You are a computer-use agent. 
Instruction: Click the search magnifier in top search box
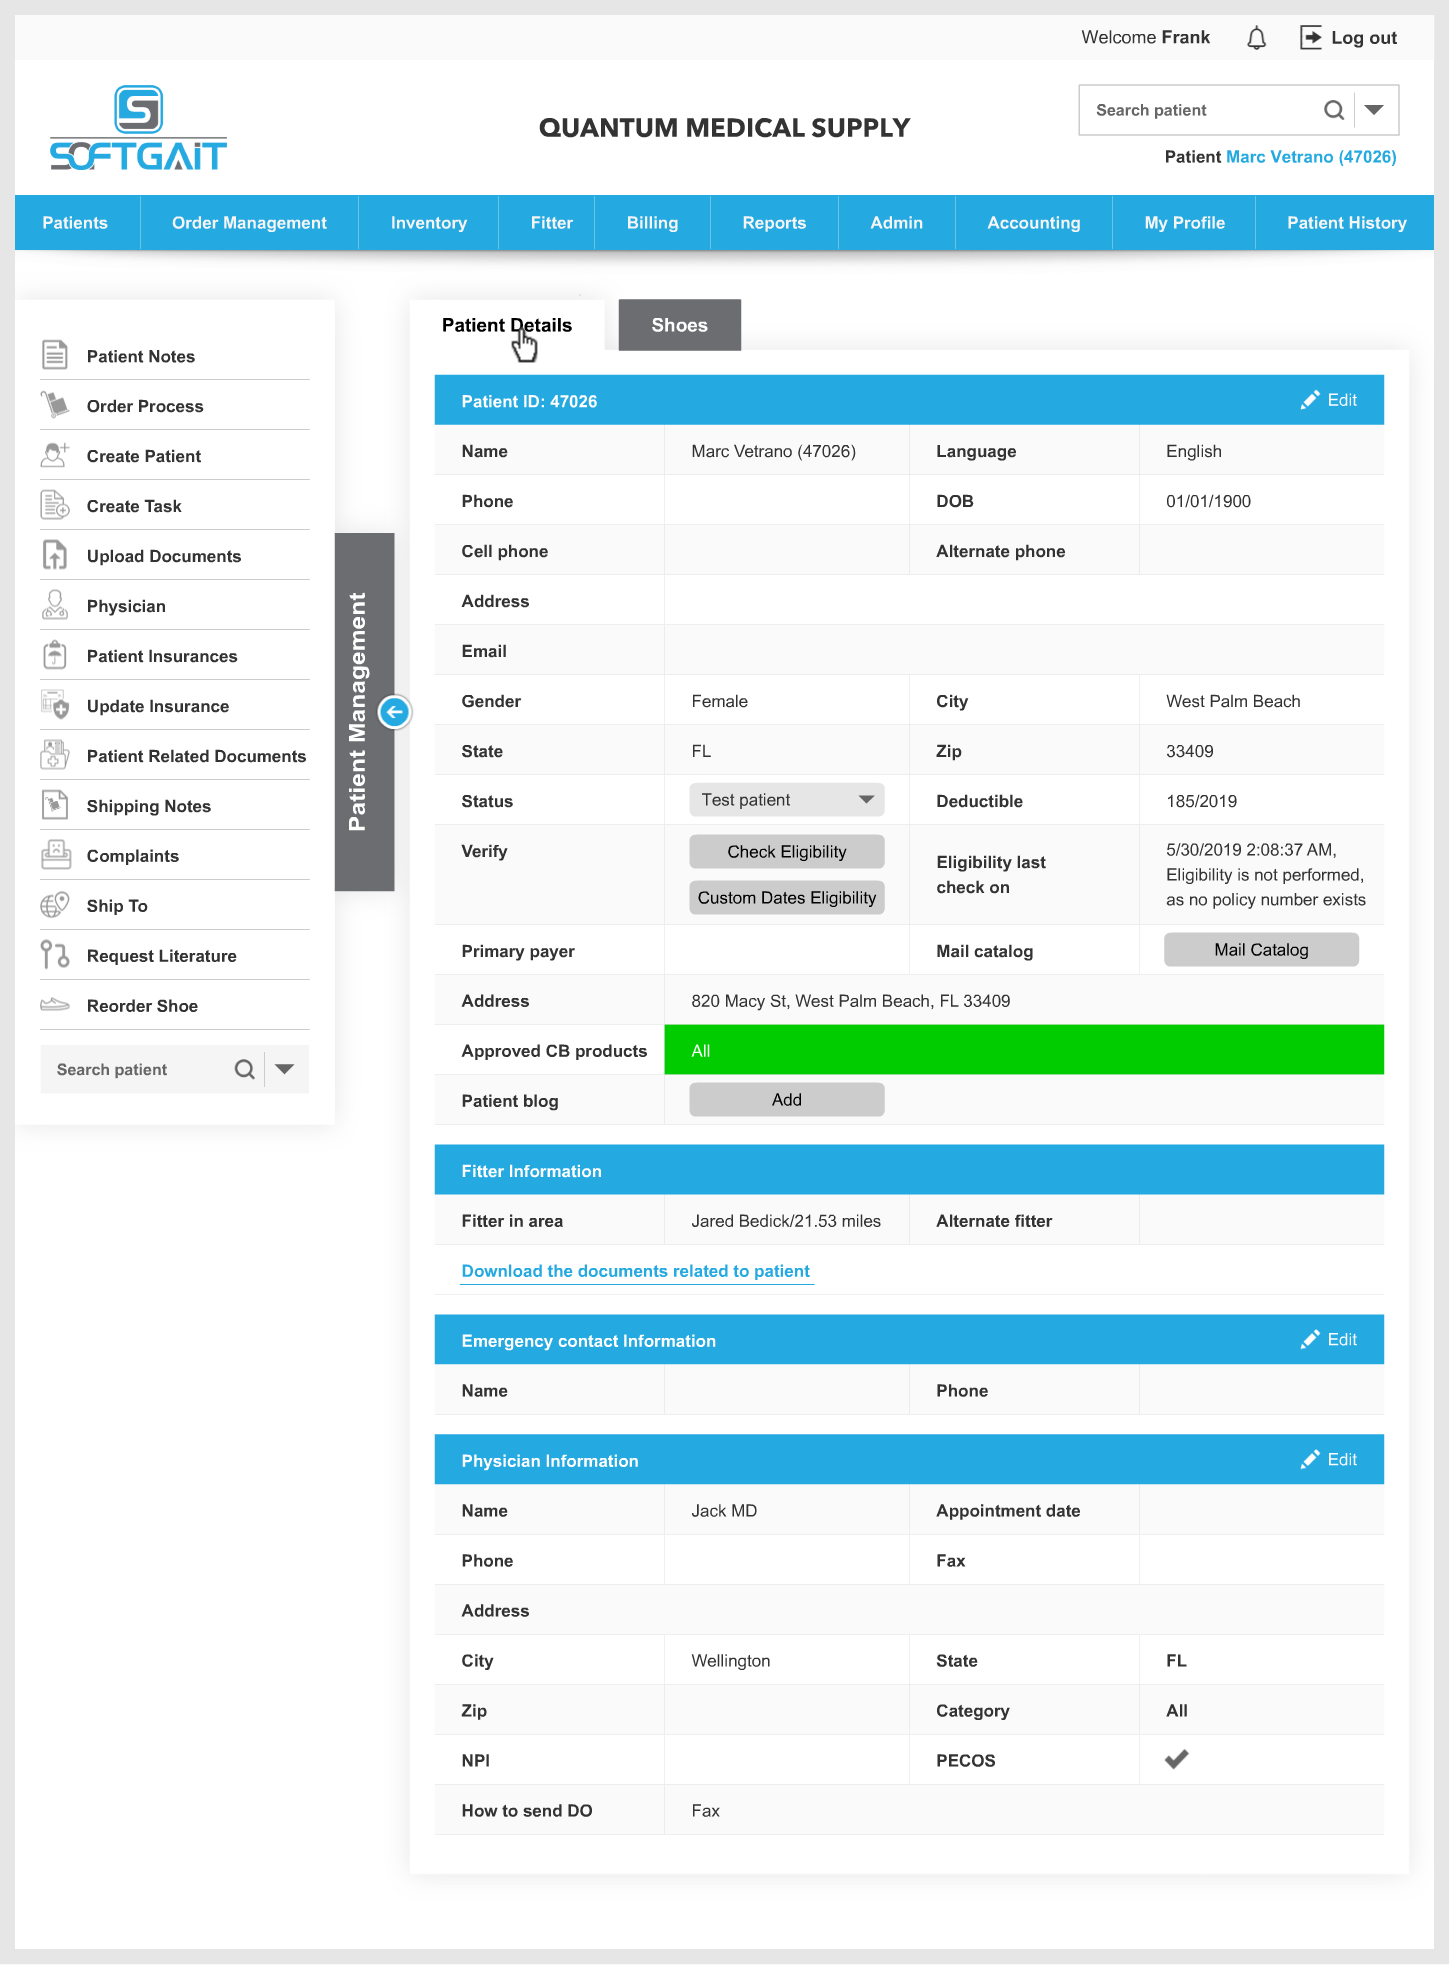coord(1333,110)
